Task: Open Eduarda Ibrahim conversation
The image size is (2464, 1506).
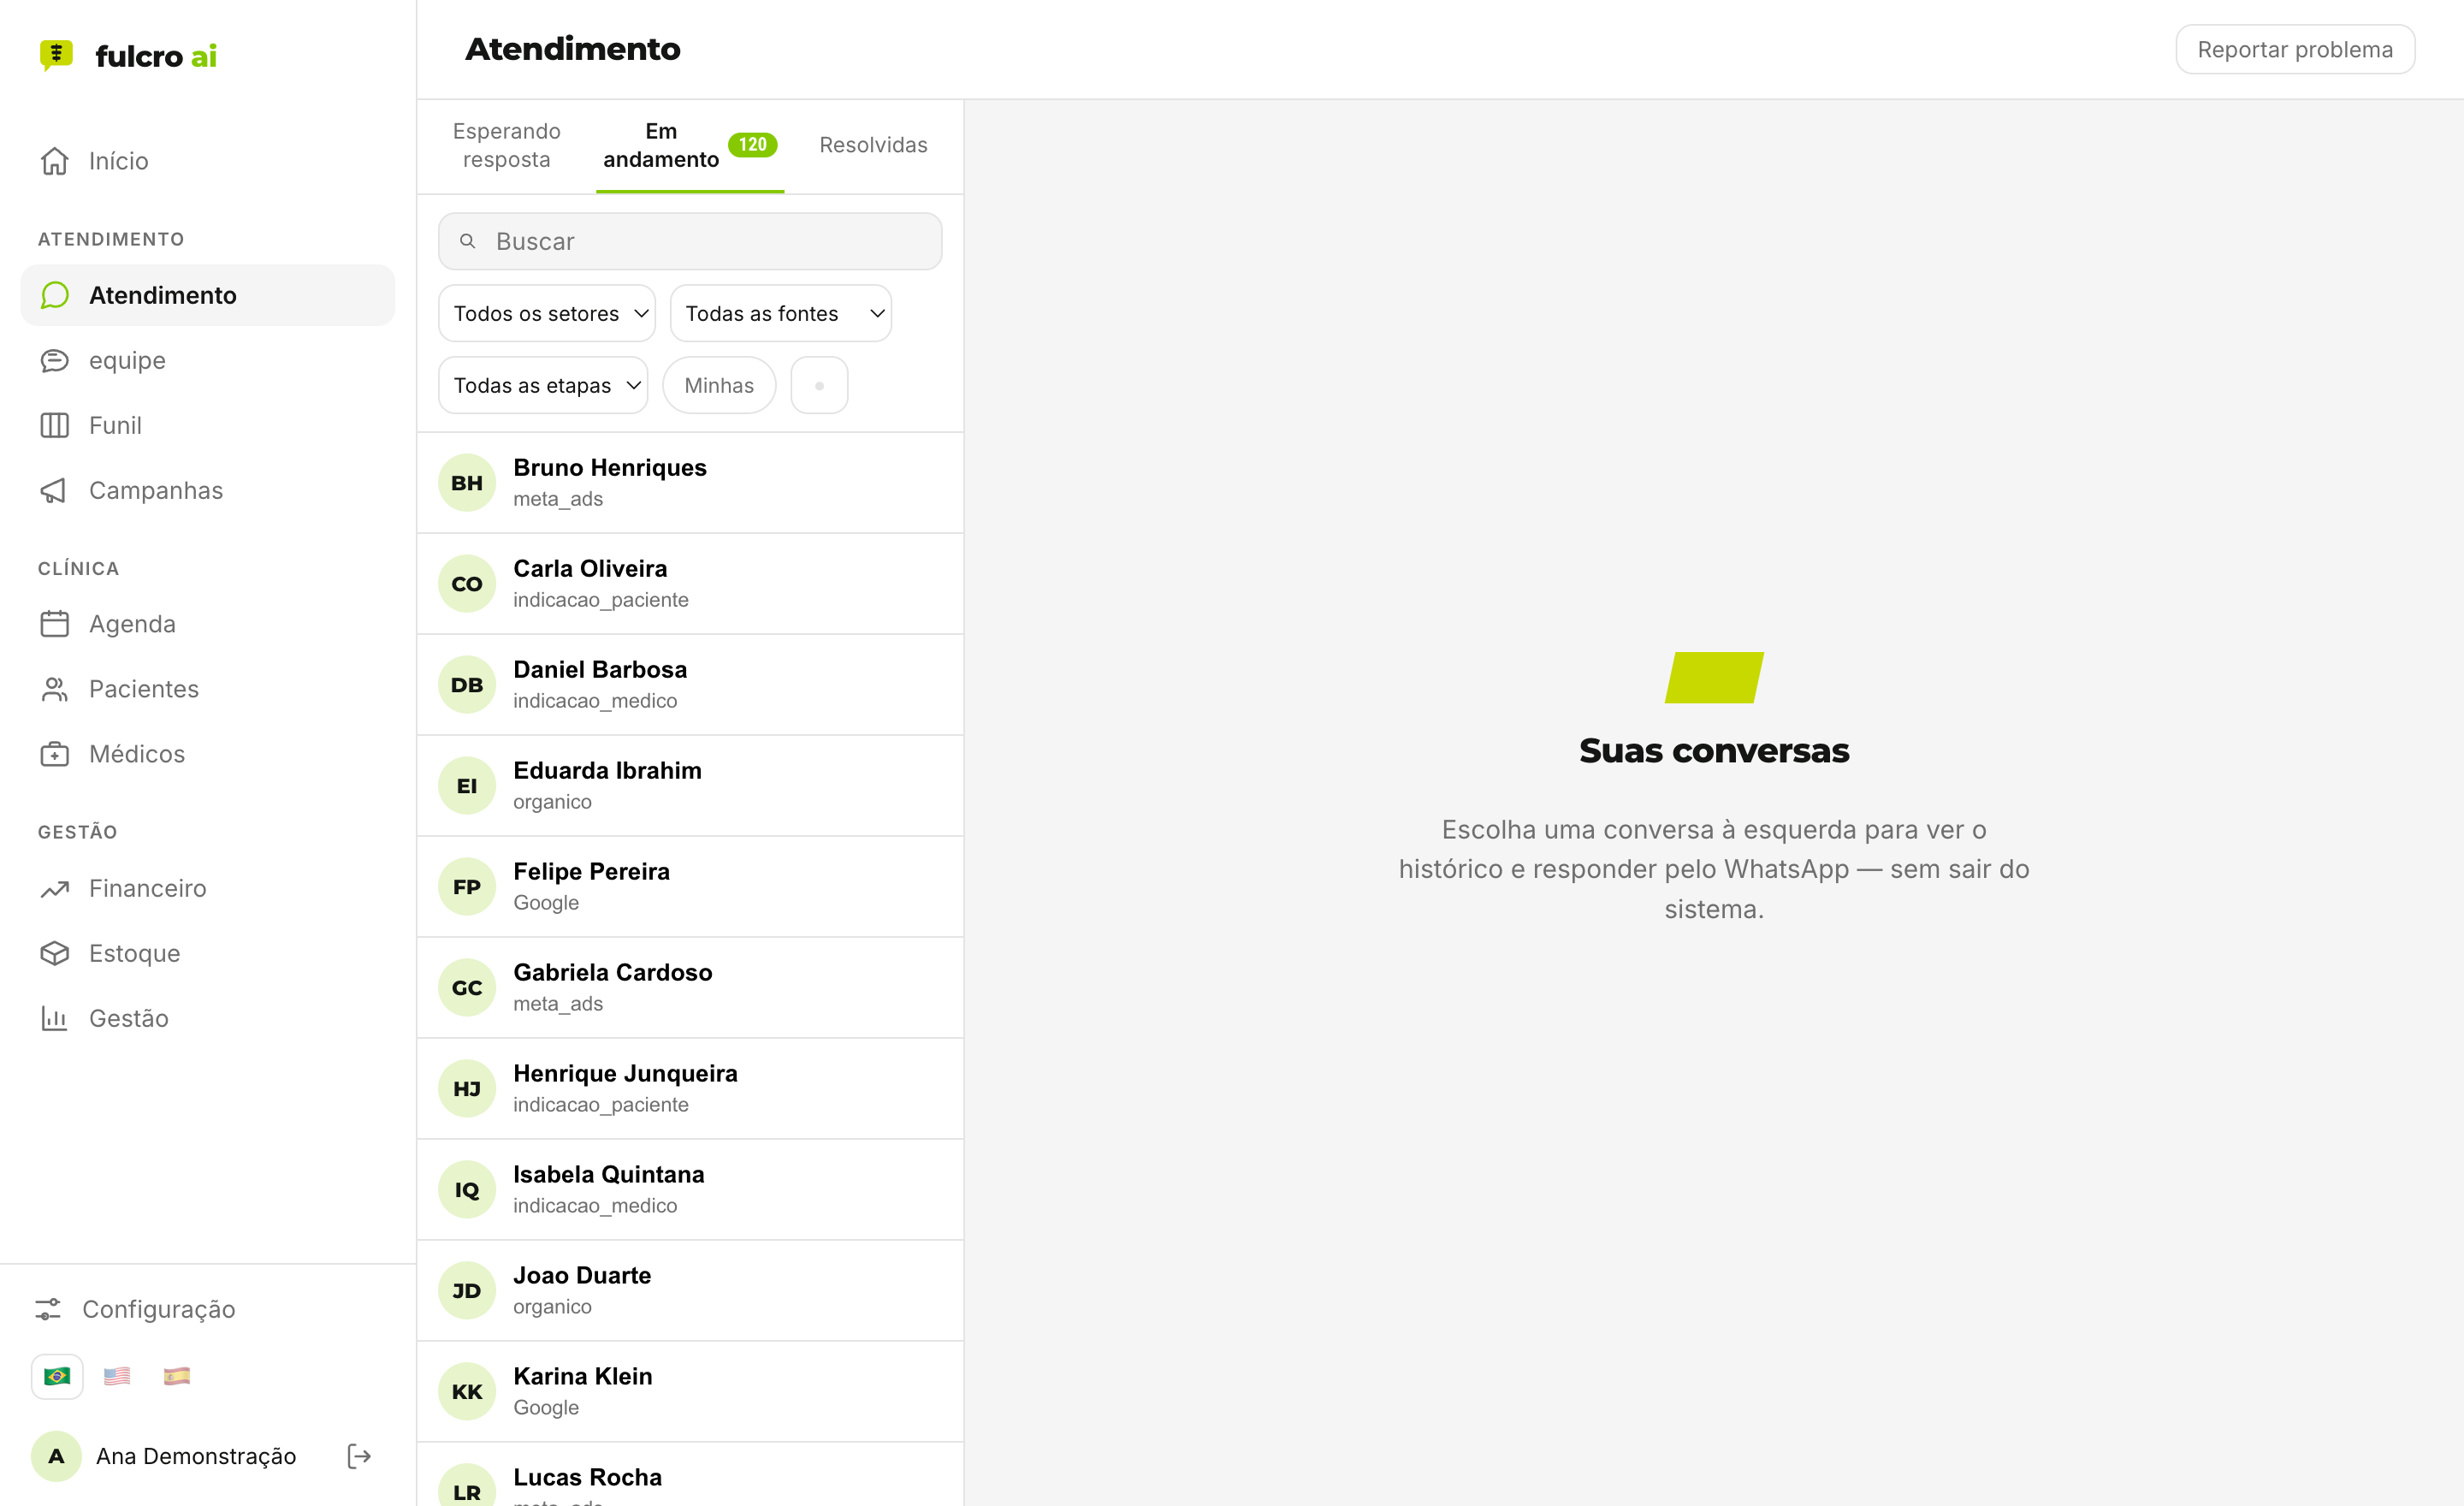Action: 690,785
